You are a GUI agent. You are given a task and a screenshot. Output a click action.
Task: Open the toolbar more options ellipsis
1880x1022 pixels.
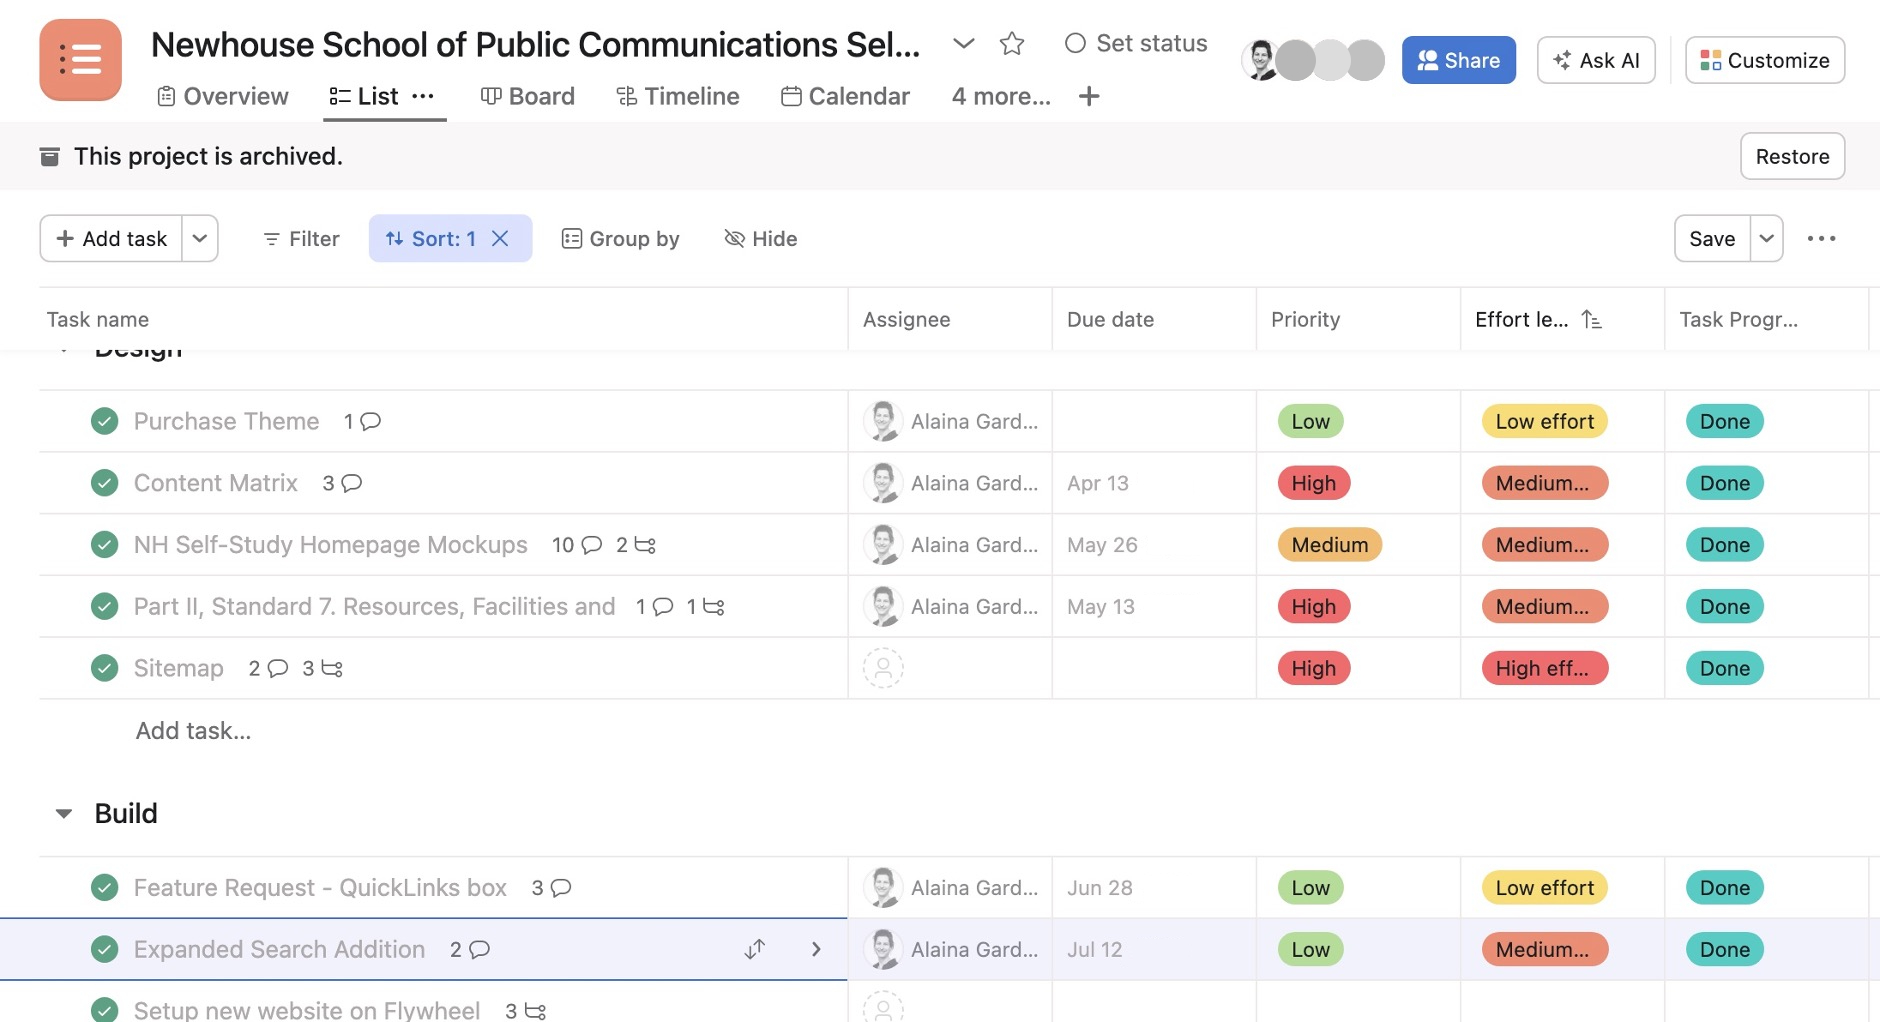(x=1821, y=238)
